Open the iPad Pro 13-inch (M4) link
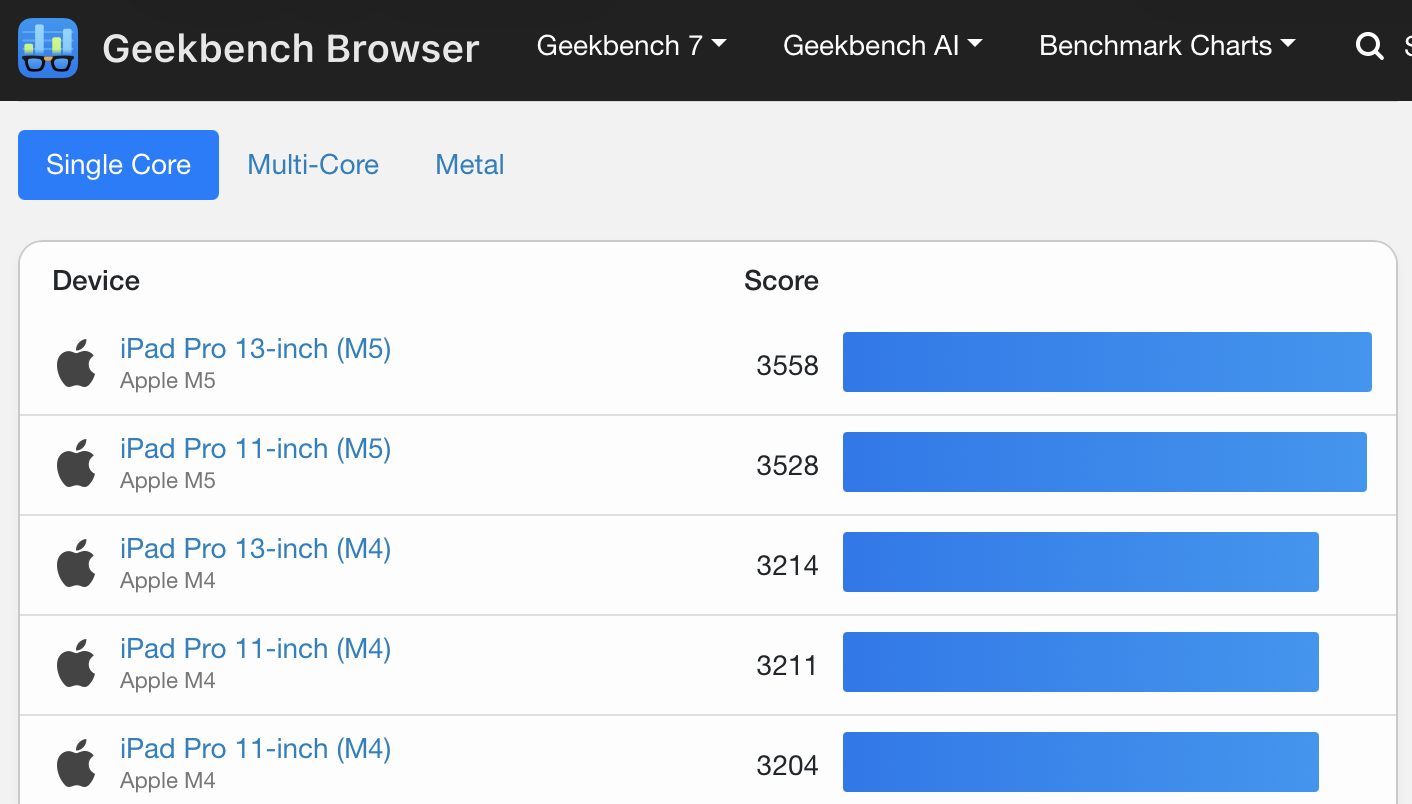 (255, 549)
